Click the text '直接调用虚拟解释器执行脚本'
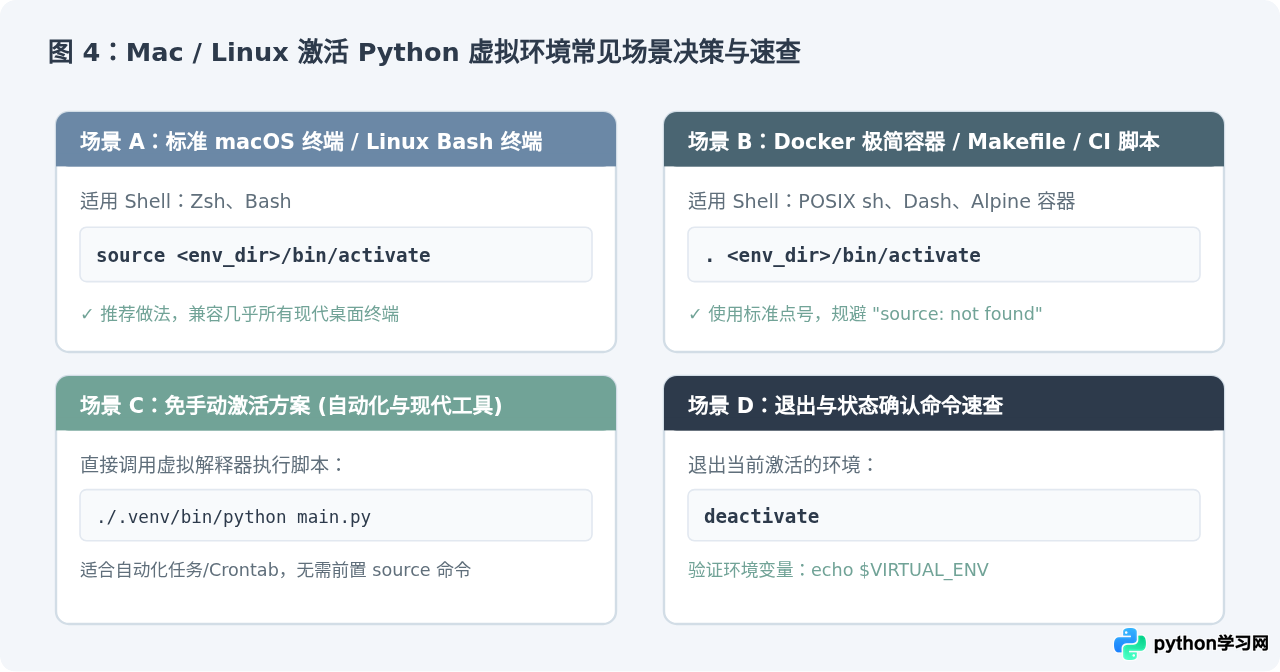1280x672 pixels. coord(213,465)
